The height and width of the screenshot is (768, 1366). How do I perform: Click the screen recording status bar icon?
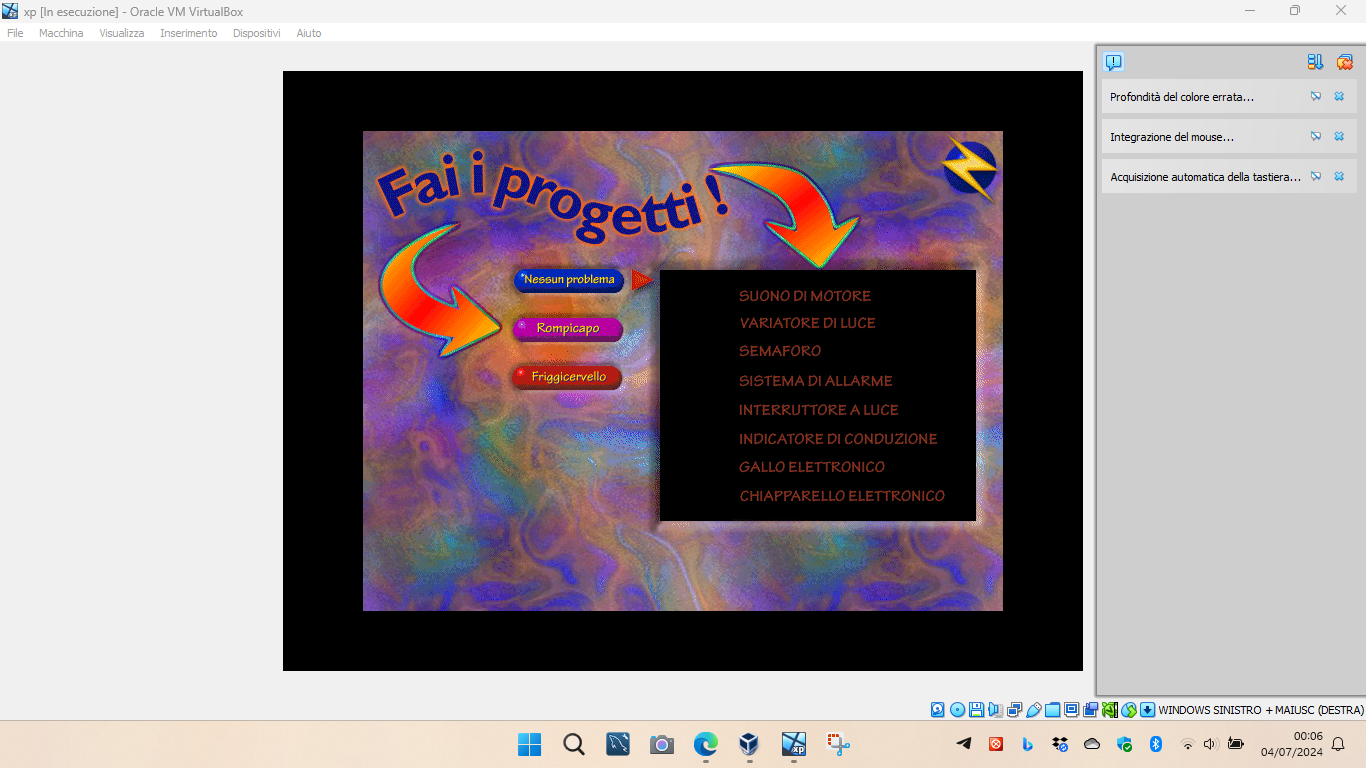[1090, 710]
